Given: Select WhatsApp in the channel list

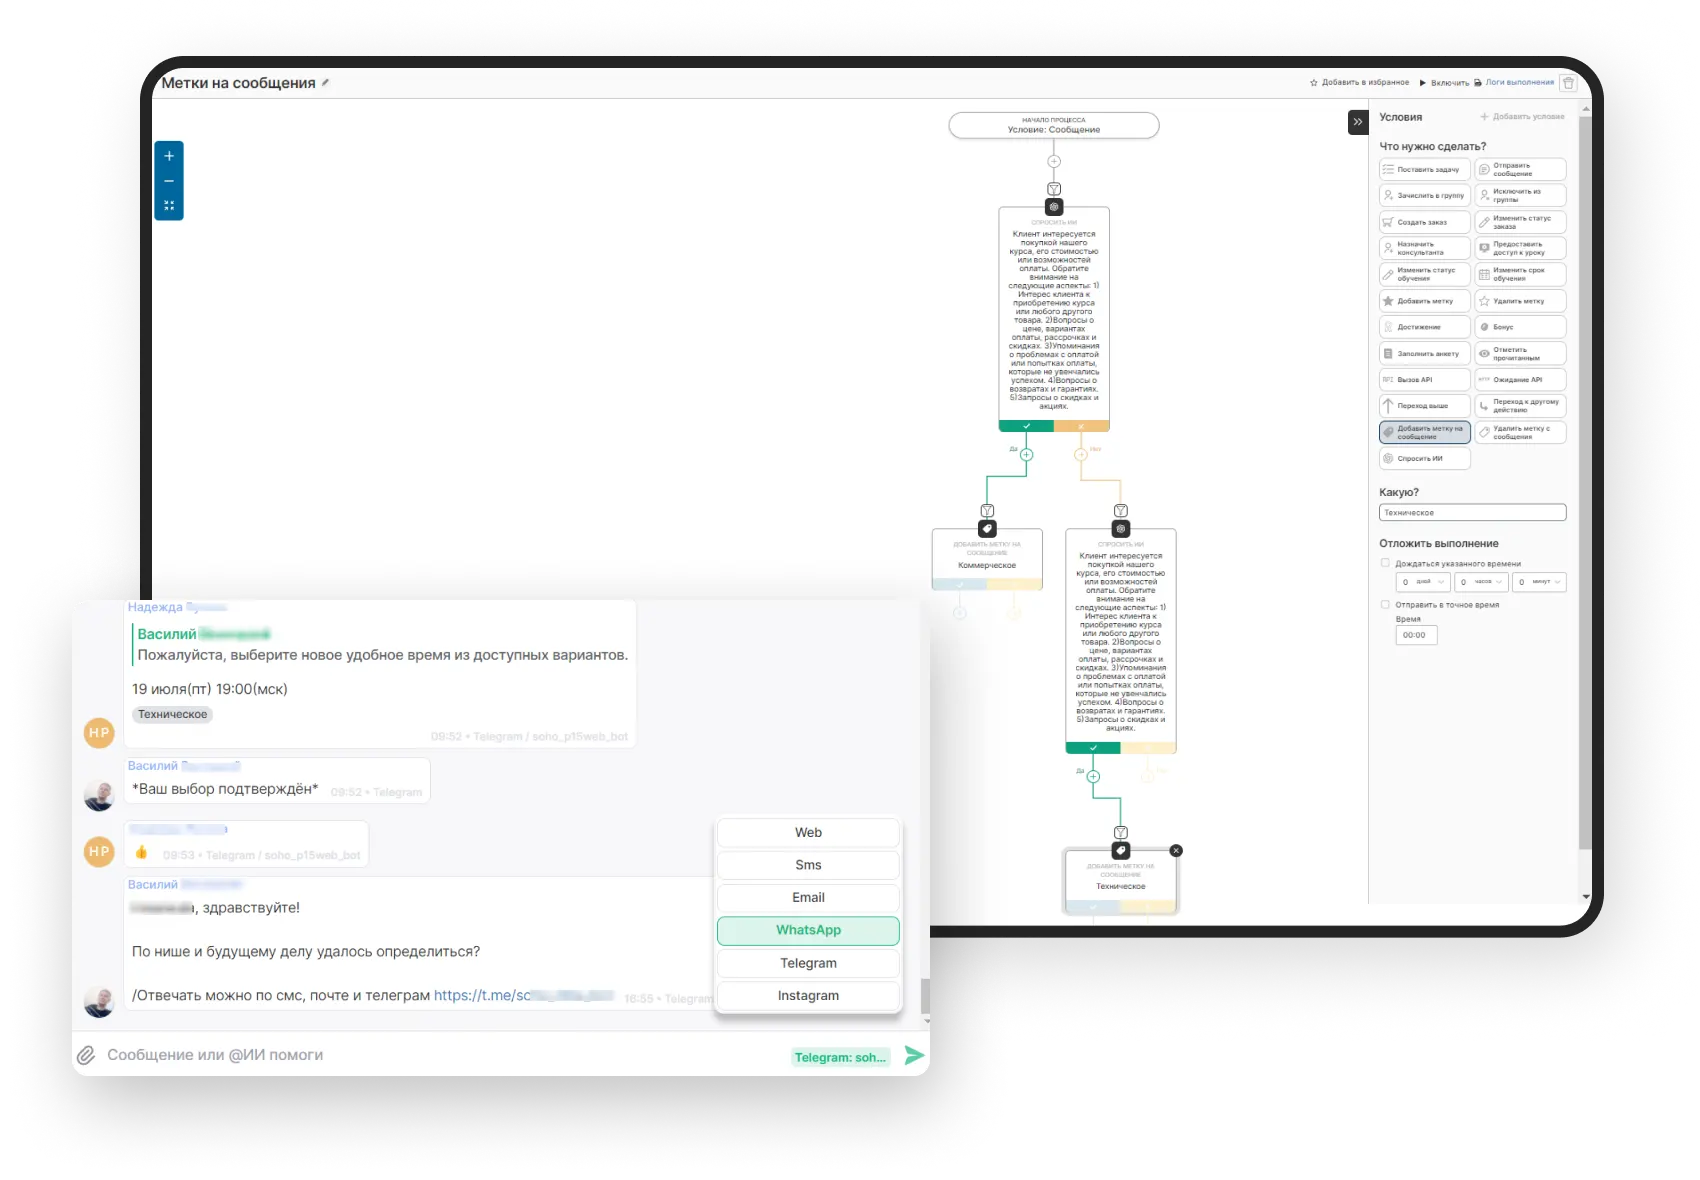Looking at the screenshot, I should click(808, 930).
